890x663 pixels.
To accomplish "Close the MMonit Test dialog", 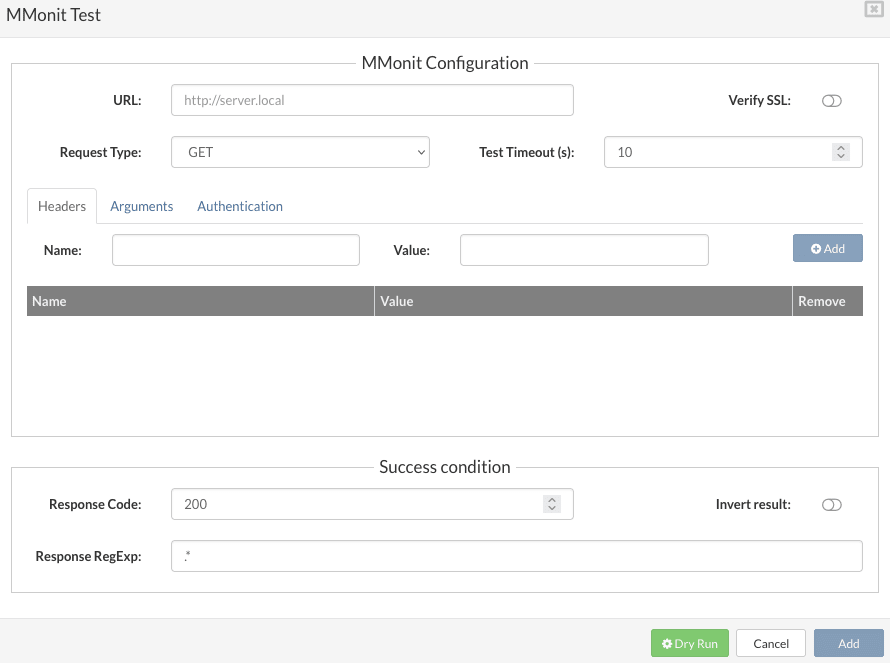I will [874, 9].
